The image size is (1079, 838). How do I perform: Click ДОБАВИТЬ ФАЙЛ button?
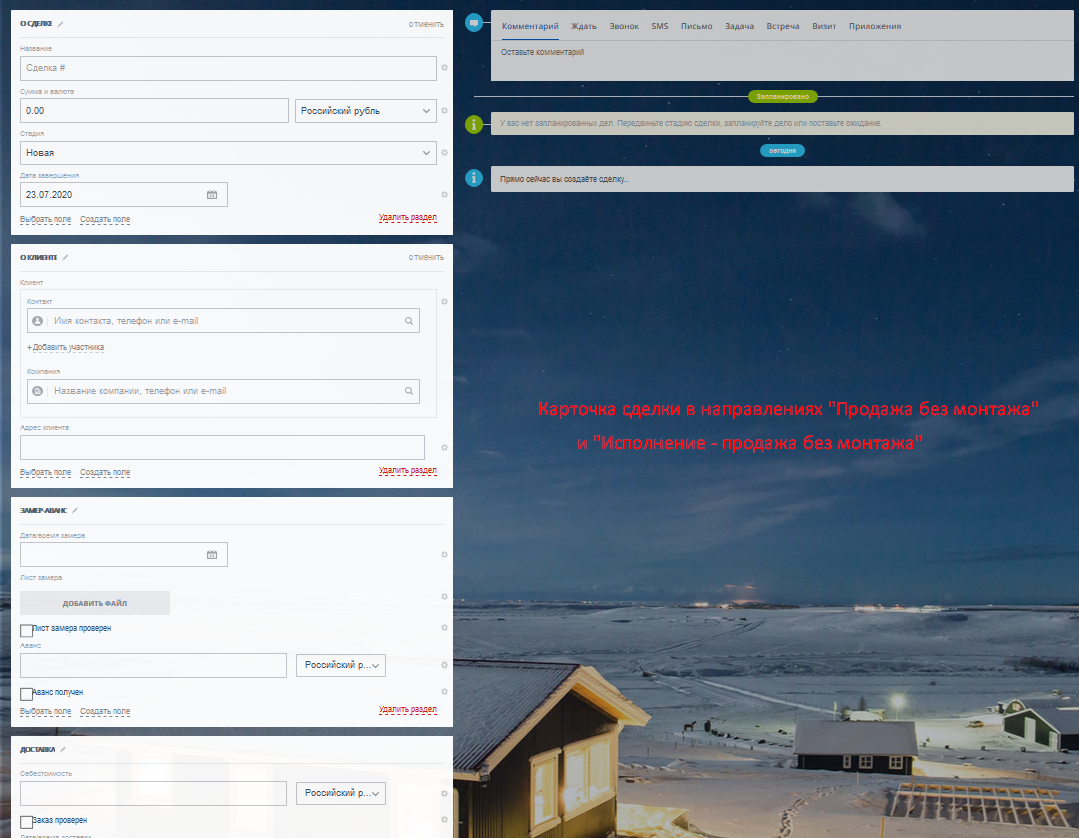click(x=95, y=603)
